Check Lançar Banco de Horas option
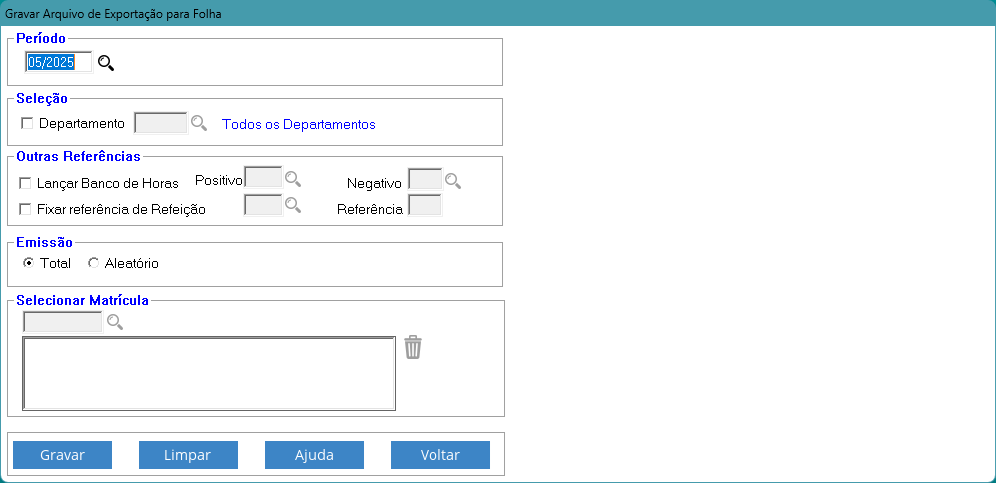Viewport: 996px width, 483px height. click(27, 184)
